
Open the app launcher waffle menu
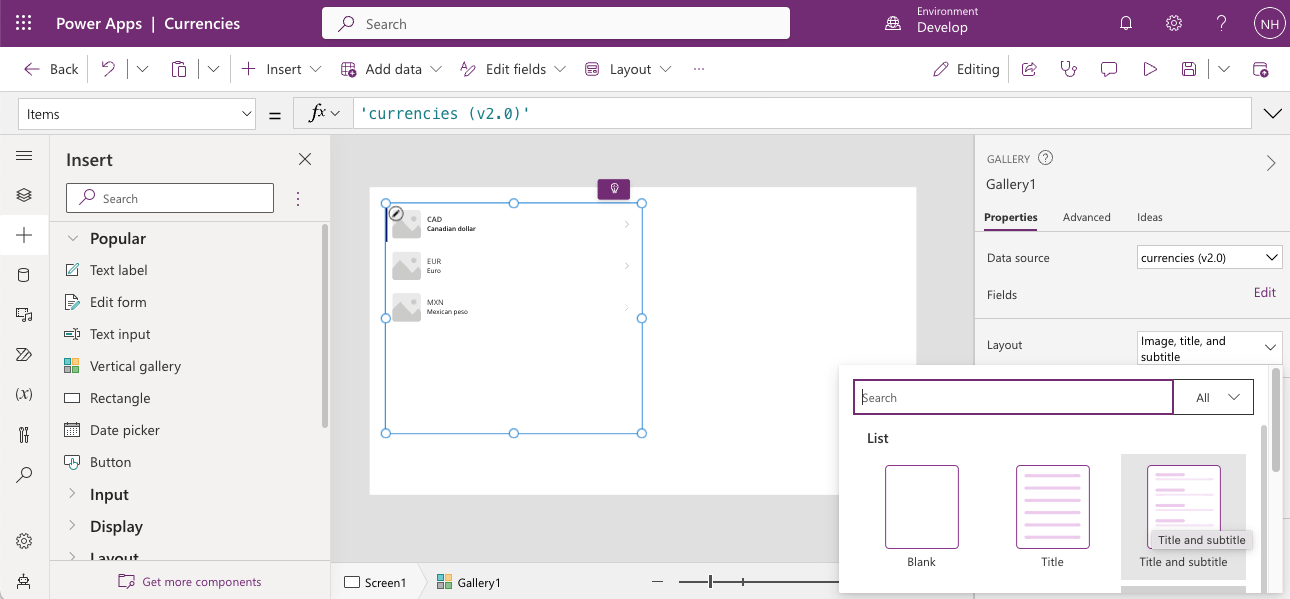tap(24, 23)
